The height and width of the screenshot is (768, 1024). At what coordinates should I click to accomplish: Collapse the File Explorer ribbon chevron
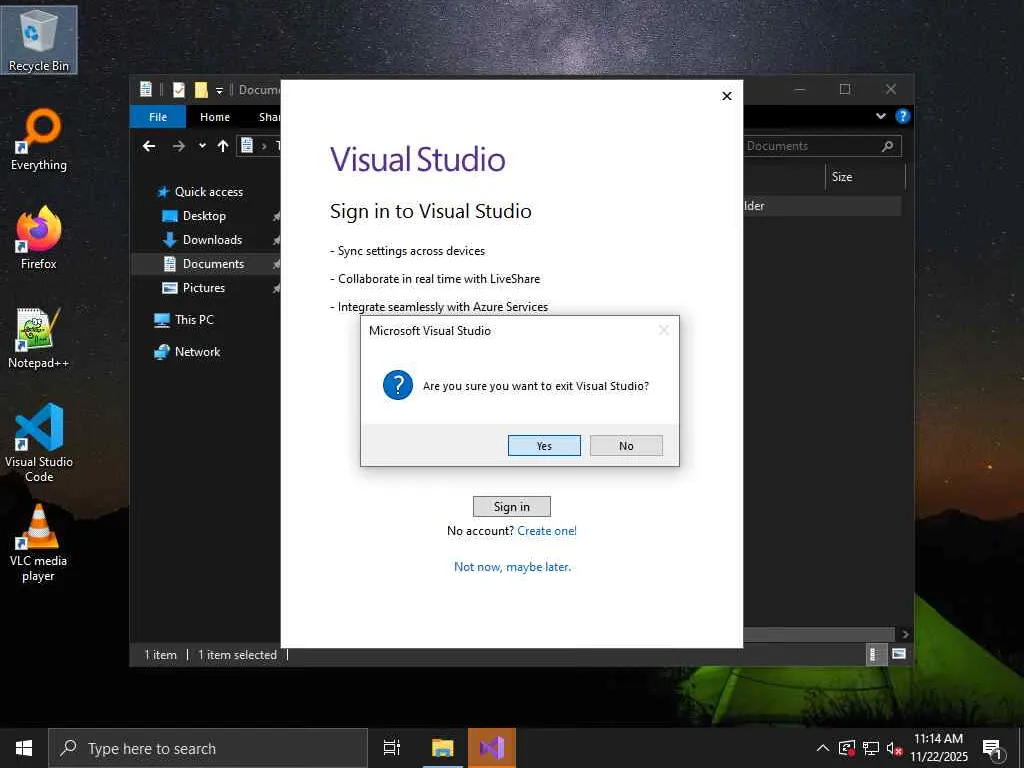pos(881,116)
